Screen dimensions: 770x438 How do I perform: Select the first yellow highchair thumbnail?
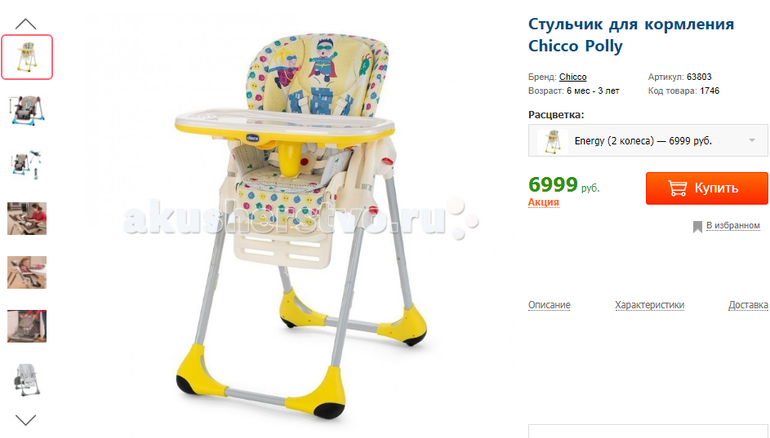tap(27, 57)
